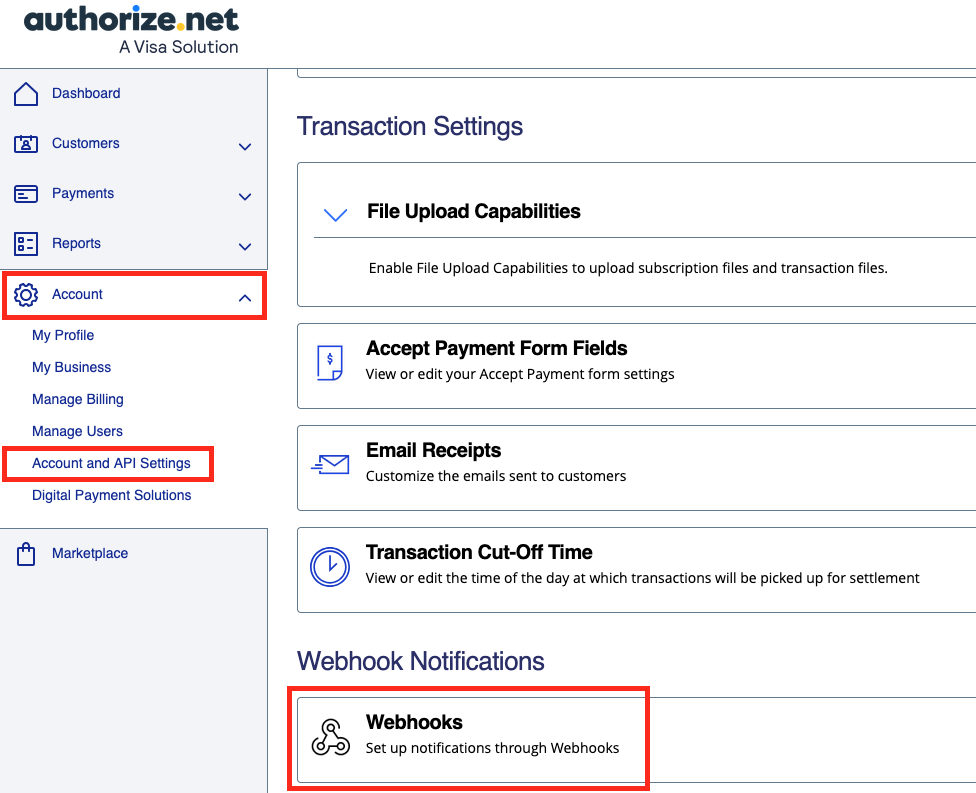Click the Account menu label
The image size is (976, 793).
tap(77, 294)
